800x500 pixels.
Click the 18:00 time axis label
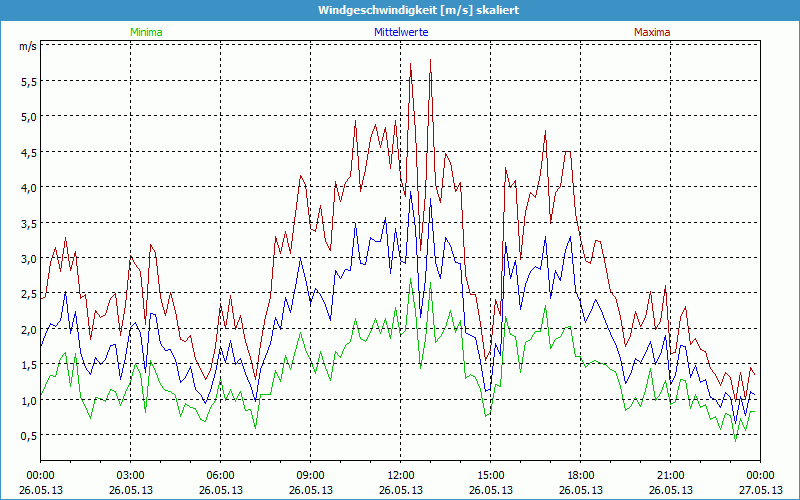[581, 476]
